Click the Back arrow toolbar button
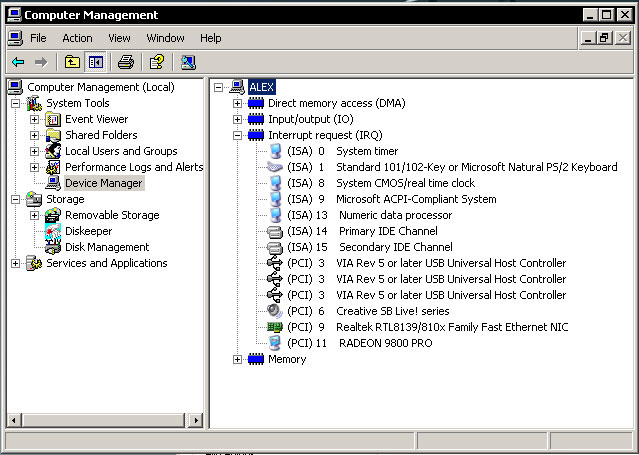 click(18, 62)
